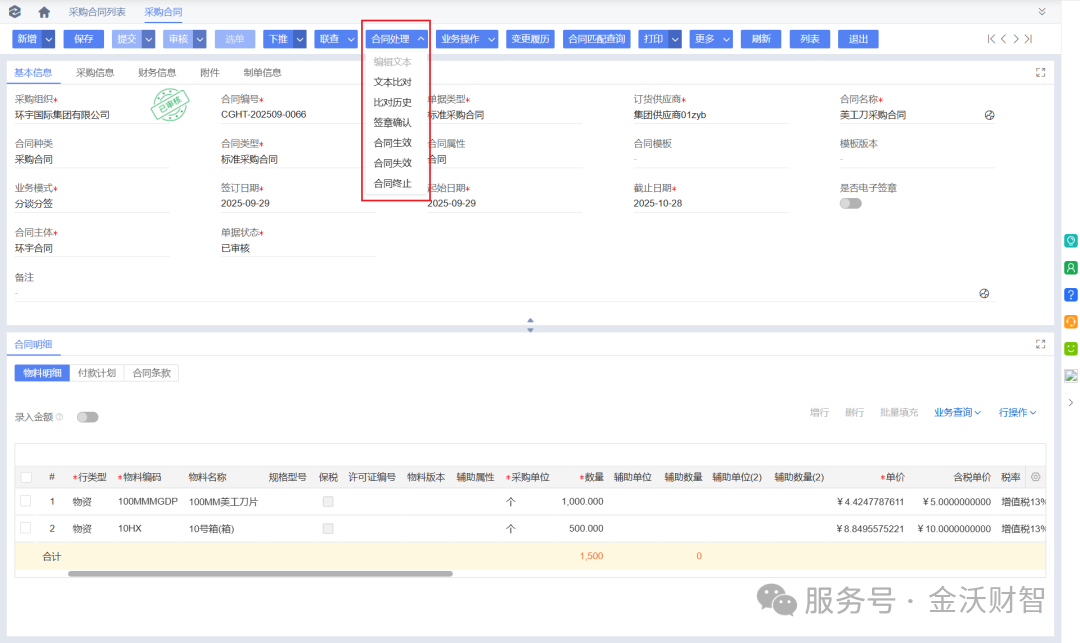Go to the previous record arrow
The width and height of the screenshot is (1080, 643).
[x=1004, y=39]
